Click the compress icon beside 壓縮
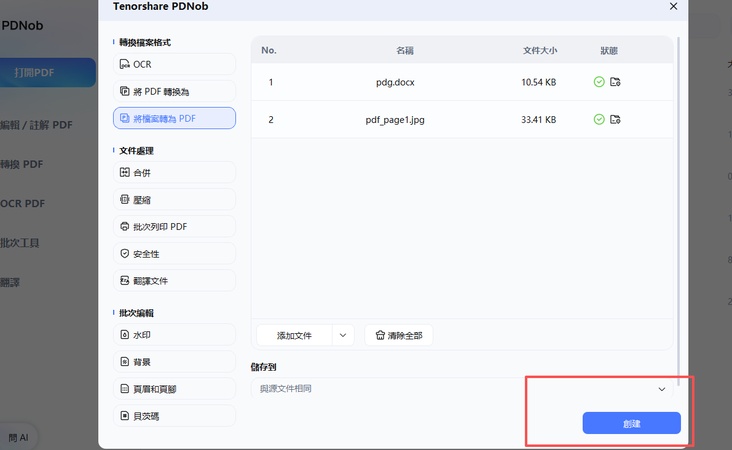The width and height of the screenshot is (732, 450). pos(125,199)
